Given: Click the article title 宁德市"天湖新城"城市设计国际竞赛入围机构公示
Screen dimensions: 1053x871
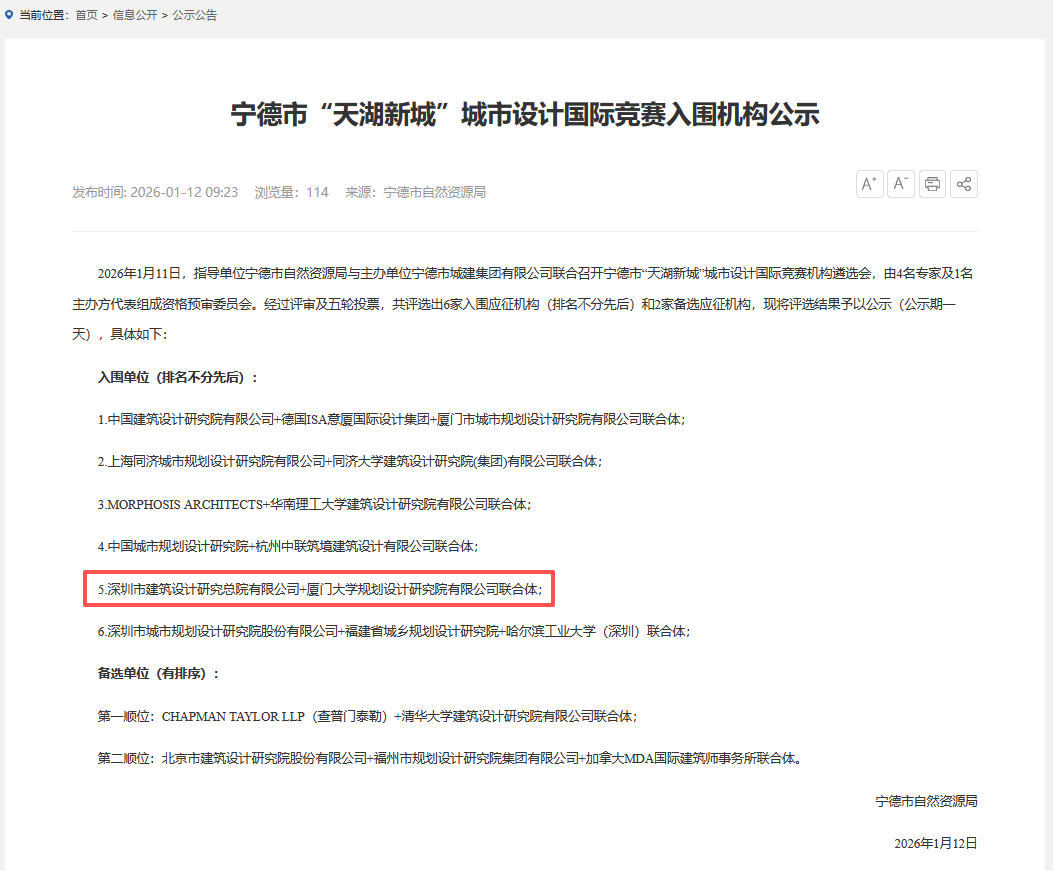Looking at the screenshot, I should 525,114.
